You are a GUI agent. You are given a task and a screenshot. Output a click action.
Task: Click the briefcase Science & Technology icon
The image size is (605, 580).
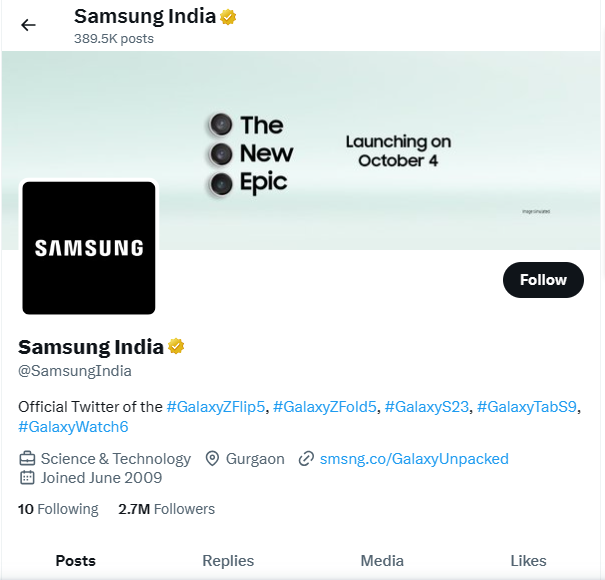[x=28, y=459]
